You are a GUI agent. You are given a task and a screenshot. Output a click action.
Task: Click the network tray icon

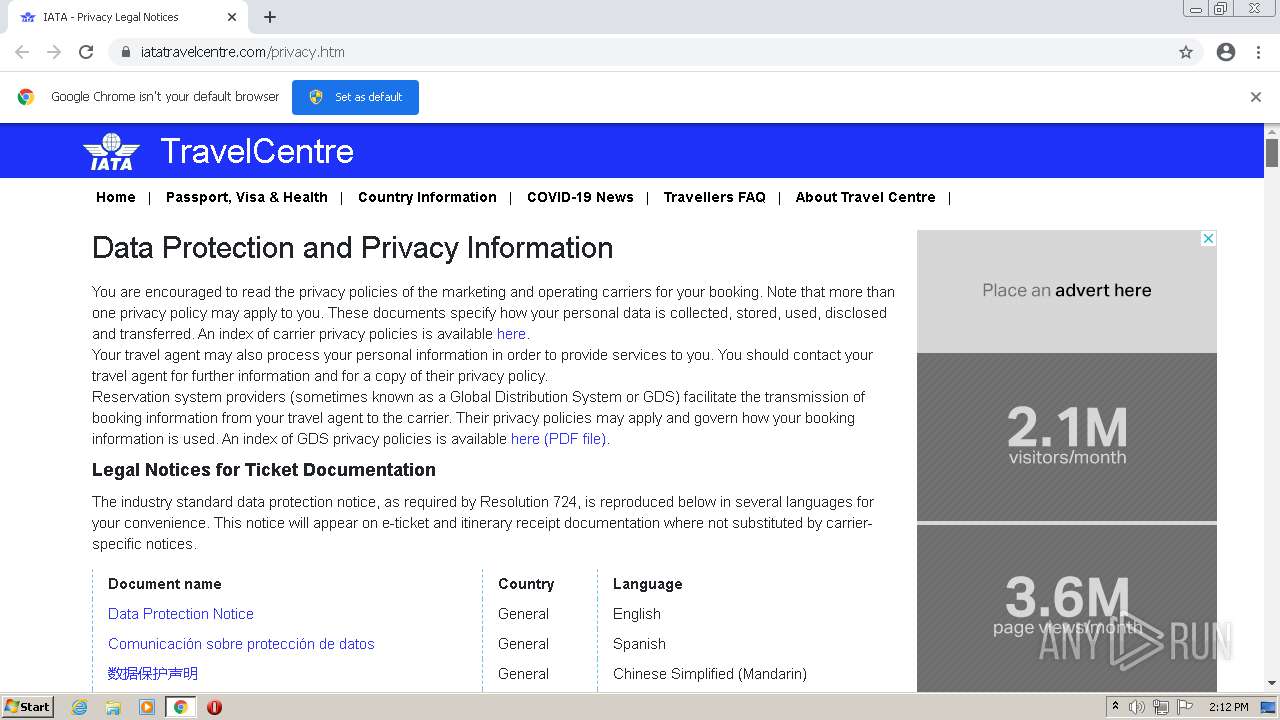coord(1161,707)
